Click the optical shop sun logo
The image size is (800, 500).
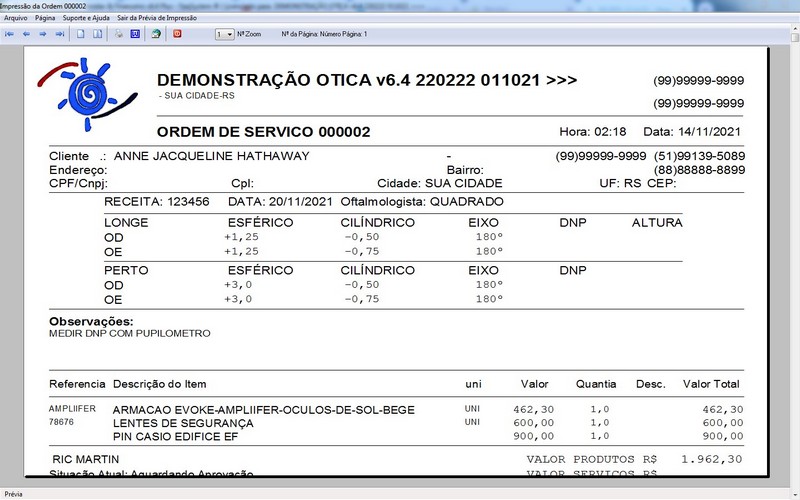[88, 94]
